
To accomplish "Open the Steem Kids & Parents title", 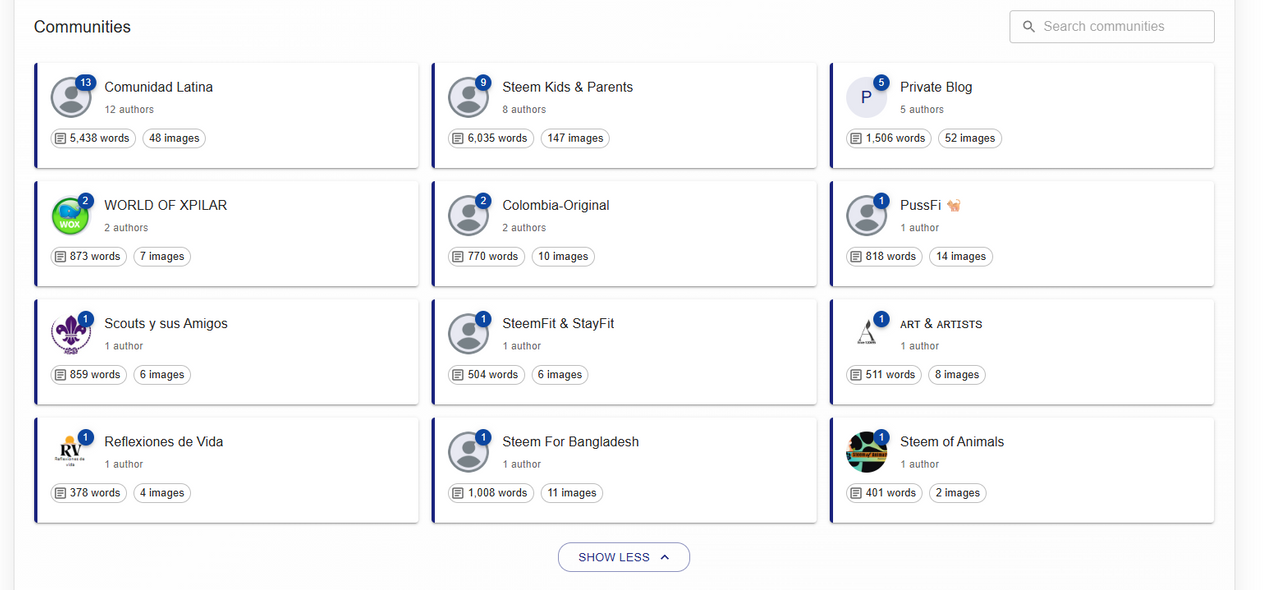I will click(x=568, y=87).
